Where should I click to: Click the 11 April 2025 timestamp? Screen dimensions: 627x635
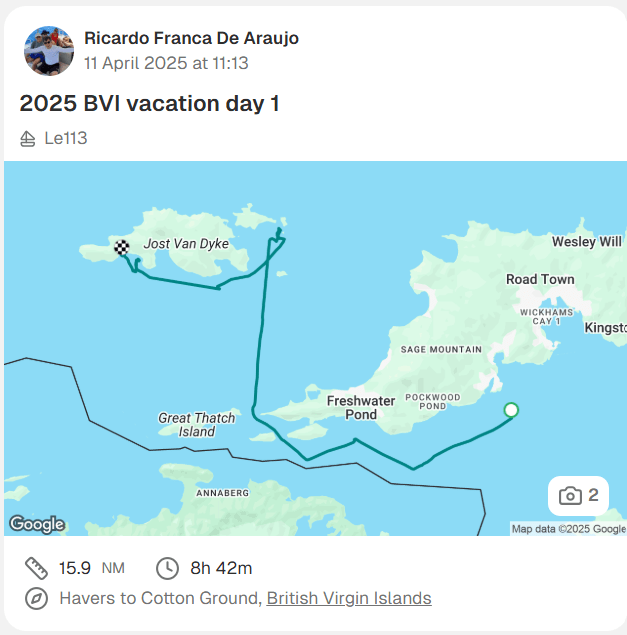pyautogui.click(x=166, y=63)
